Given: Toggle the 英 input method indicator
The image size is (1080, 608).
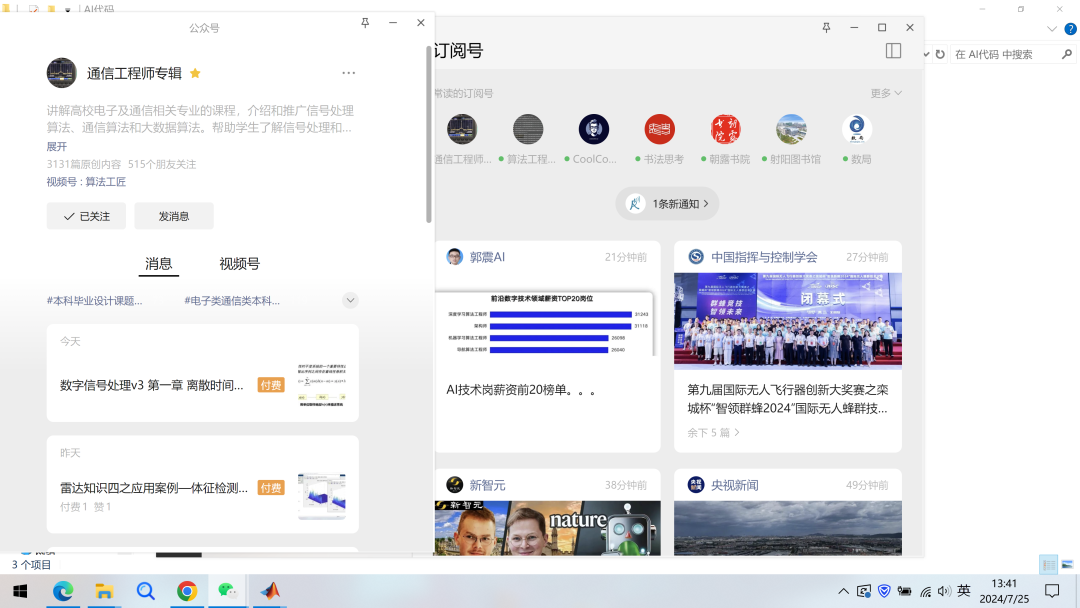Looking at the screenshot, I should click(x=964, y=591).
